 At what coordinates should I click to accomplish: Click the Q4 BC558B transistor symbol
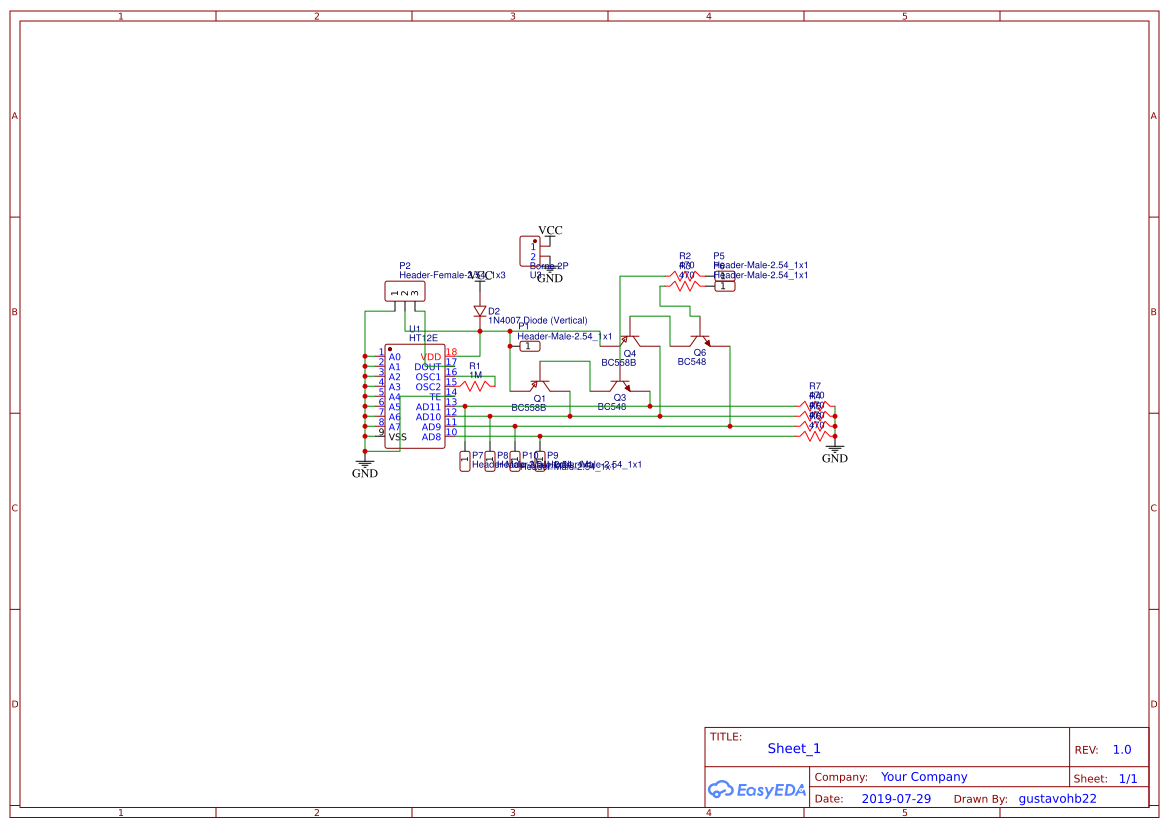click(630, 340)
